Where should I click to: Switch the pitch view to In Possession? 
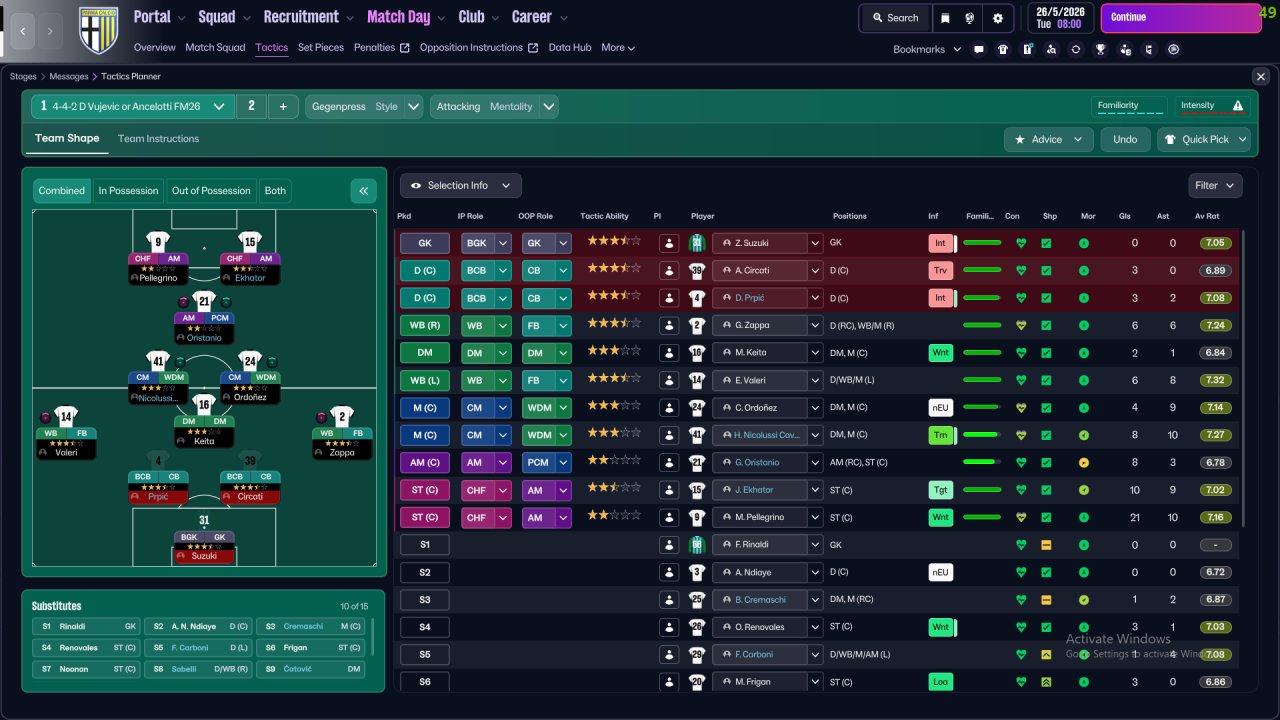click(x=128, y=190)
